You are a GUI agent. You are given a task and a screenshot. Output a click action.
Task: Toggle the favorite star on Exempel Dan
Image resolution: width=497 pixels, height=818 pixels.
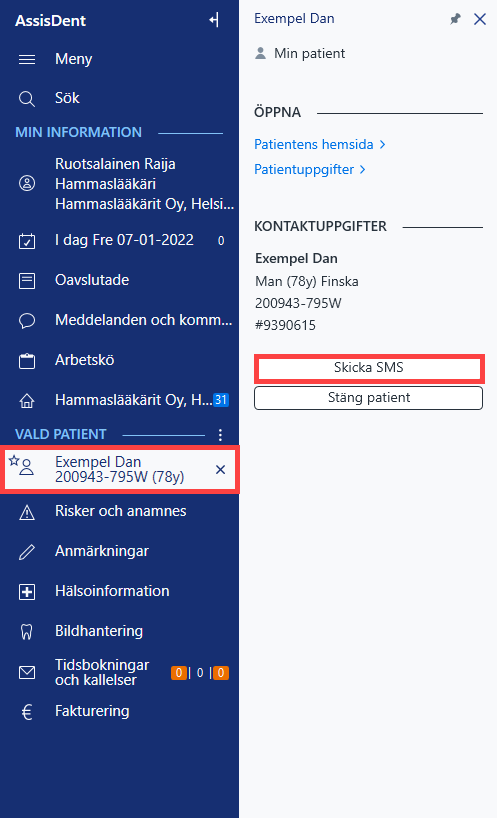point(14,460)
